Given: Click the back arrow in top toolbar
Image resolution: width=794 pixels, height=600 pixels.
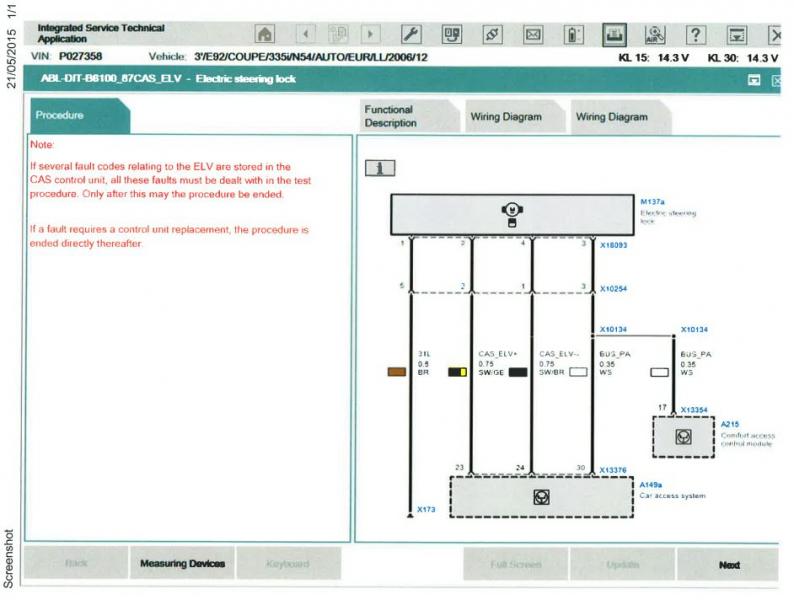Looking at the screenshot, I should [x=305, y=34].
